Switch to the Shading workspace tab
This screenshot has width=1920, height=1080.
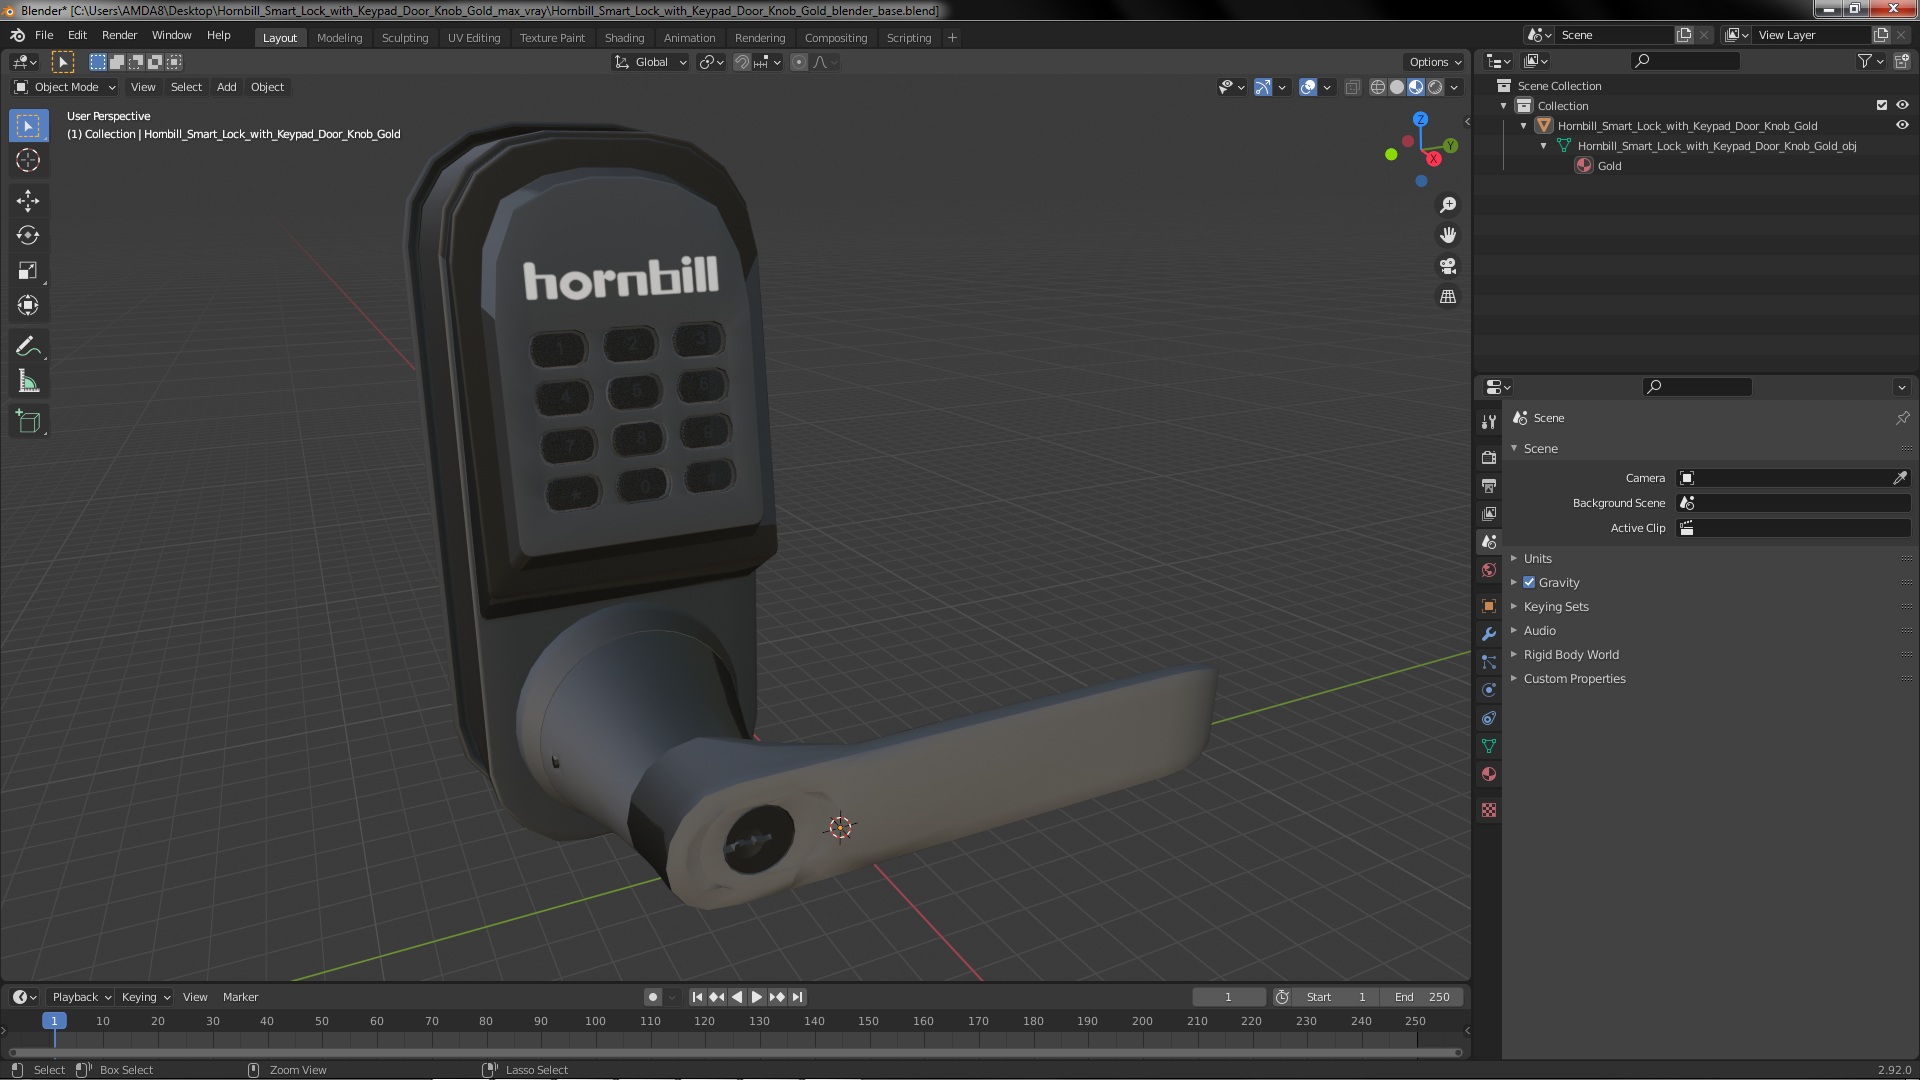tap(624, 38)
